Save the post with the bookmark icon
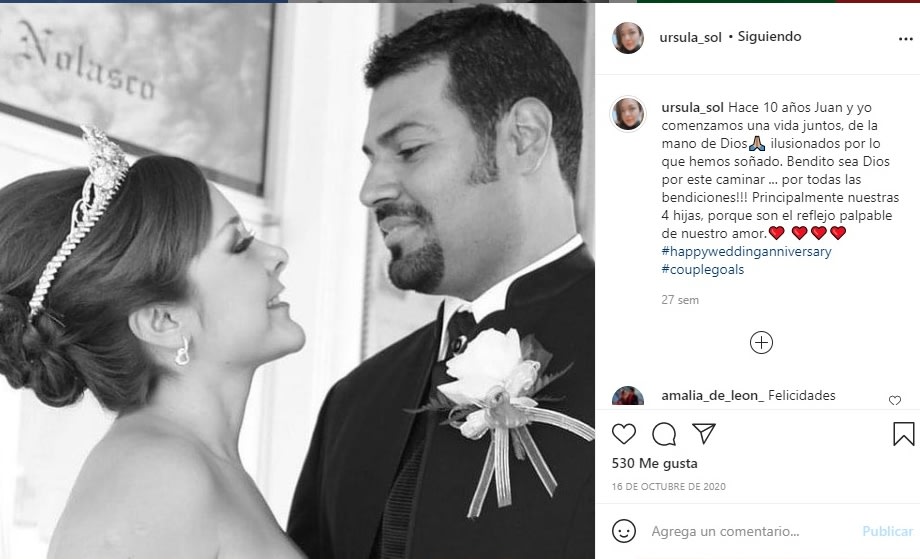920x559 pixels. click(x=904, y=434)
